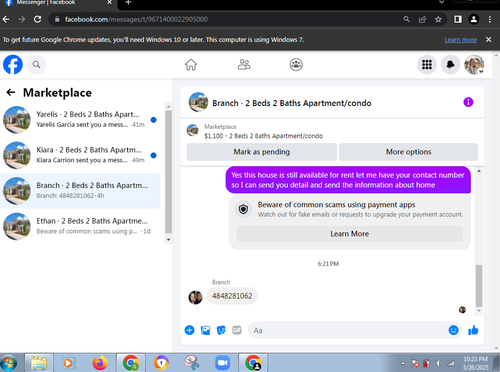Click Learn More about payment scams
The image size is (500, 372).
[350, 234]
